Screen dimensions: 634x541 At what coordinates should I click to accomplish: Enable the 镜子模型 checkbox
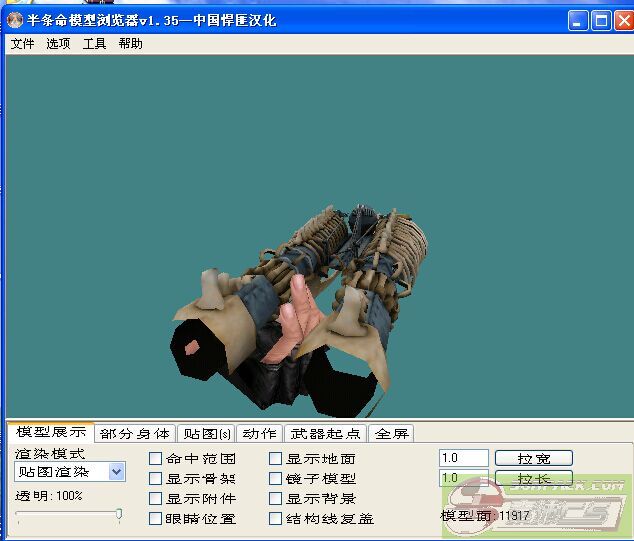[x=276, y=479]
